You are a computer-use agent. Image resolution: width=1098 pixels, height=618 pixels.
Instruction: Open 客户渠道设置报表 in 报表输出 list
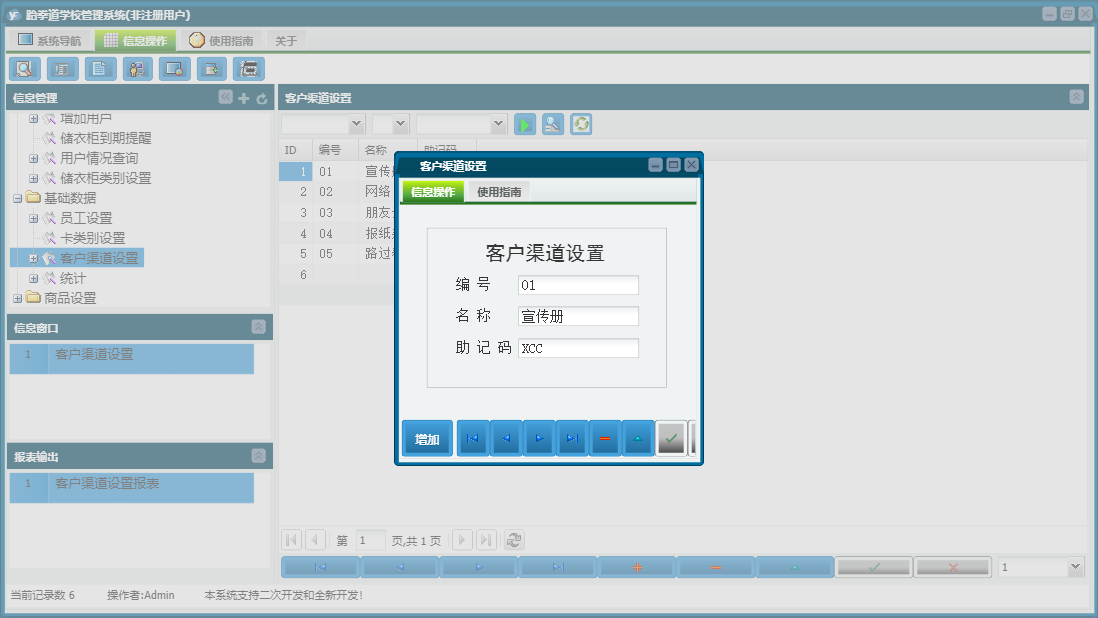point(132,488)
